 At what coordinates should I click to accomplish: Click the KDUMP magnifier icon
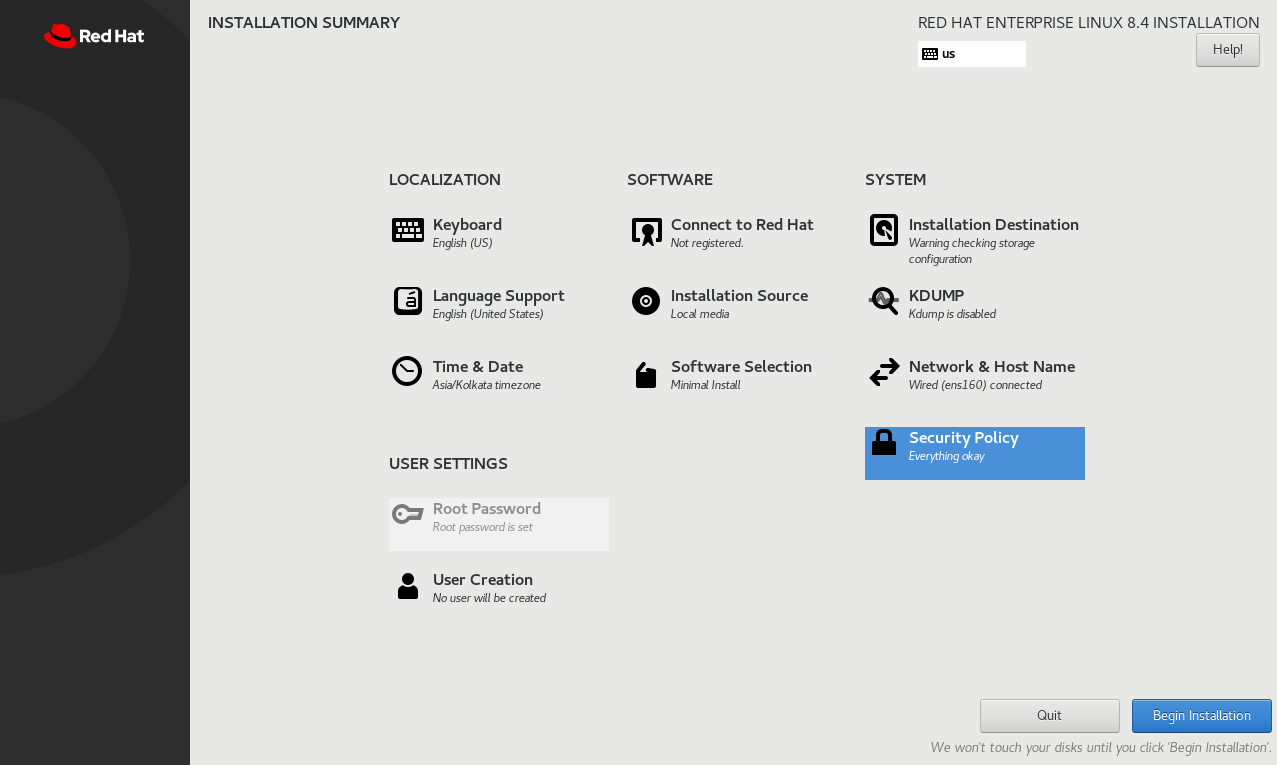click(884, 301)
